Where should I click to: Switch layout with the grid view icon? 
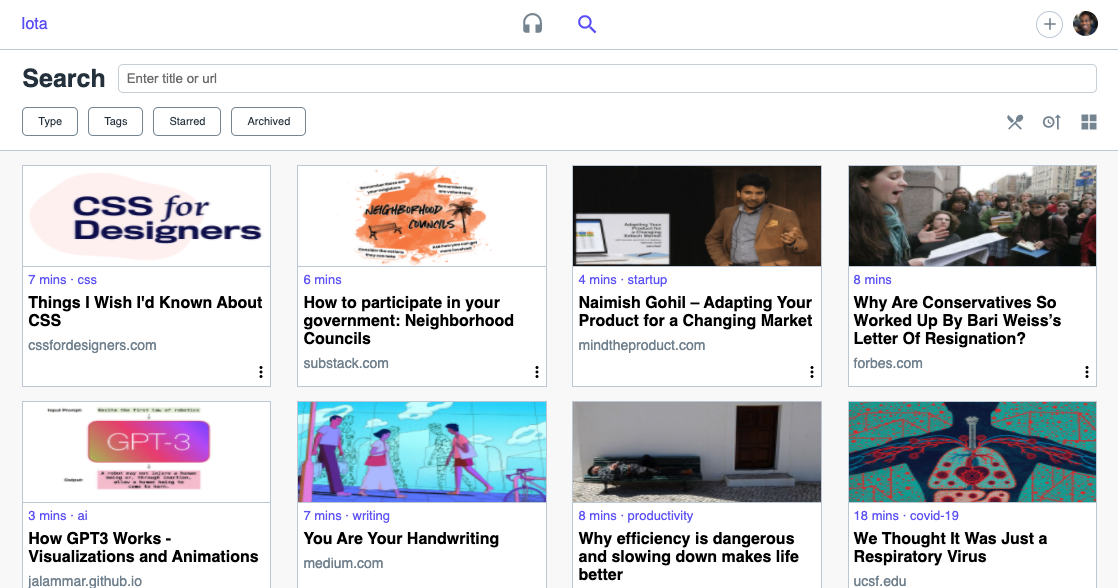click(1089, 122)
